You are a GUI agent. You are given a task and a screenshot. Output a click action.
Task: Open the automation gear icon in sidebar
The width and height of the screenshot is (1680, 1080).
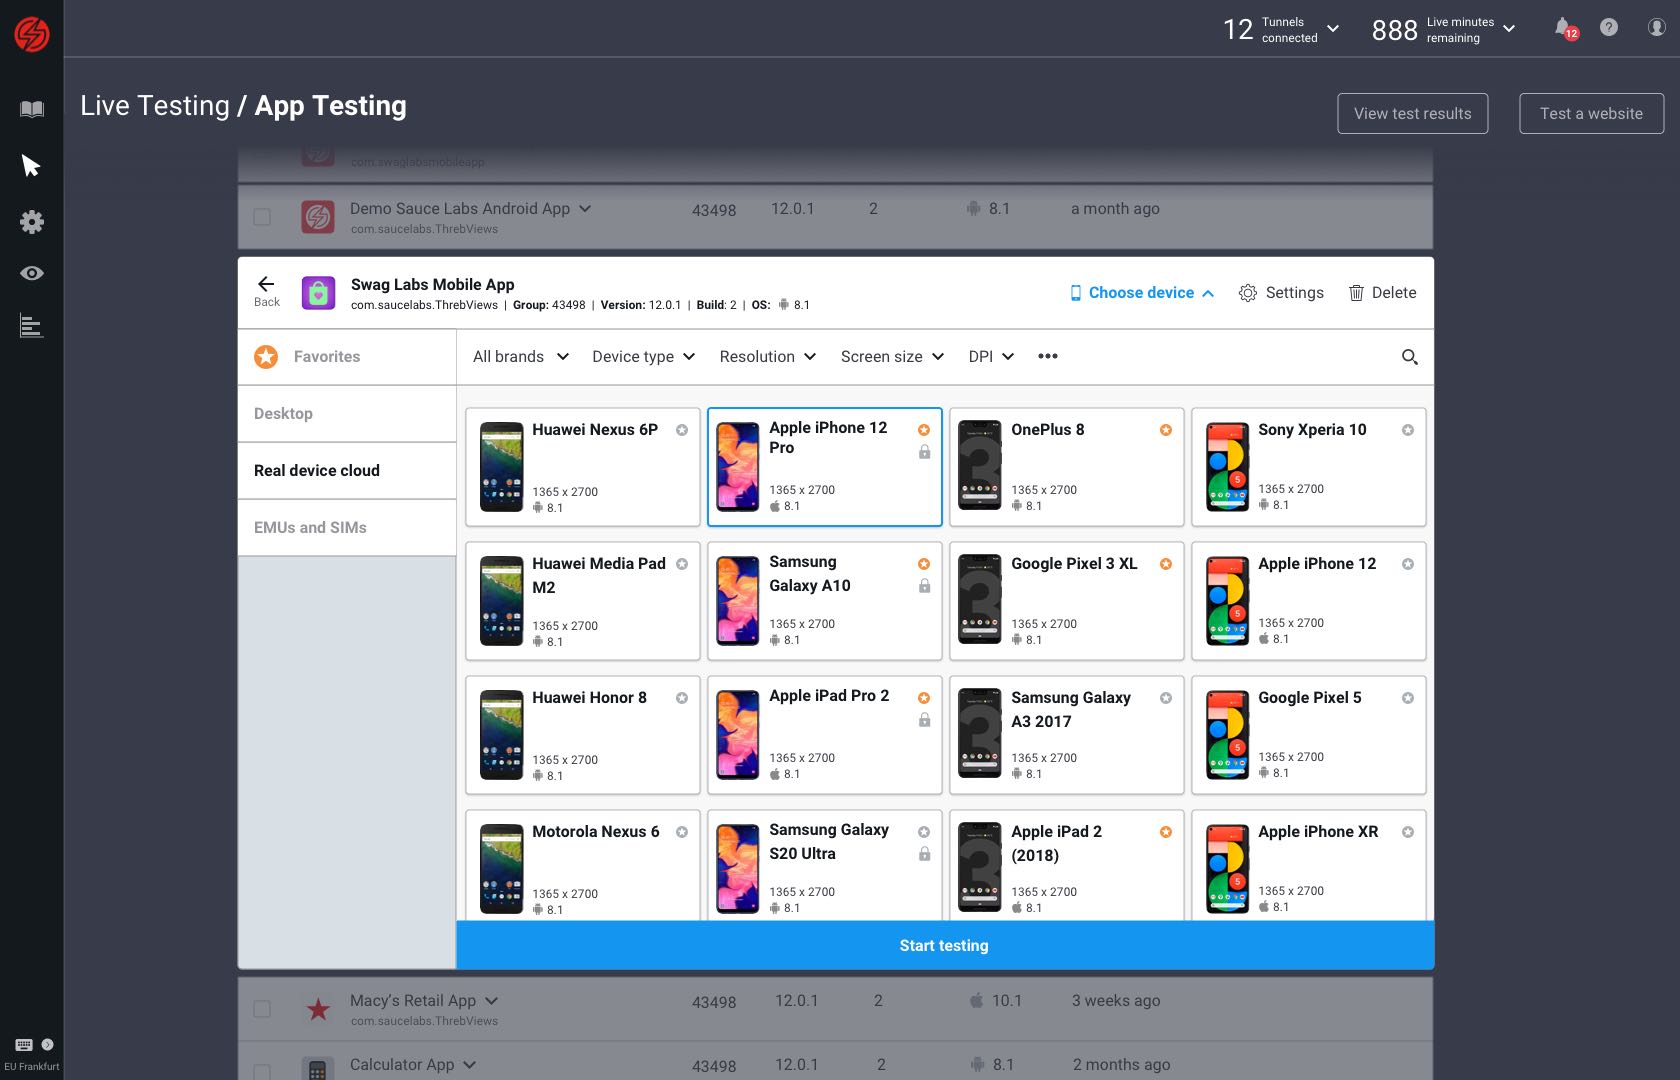[32, 221]
